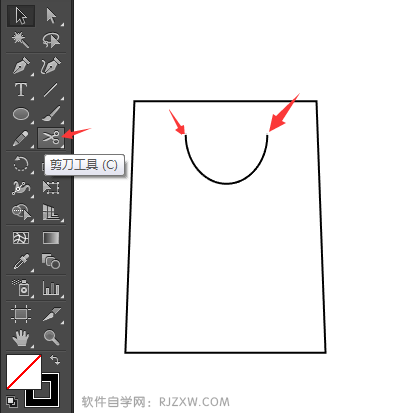Click the U-shaped handle curve on canvas
This screenshot has width=397, height=413.
tap(227, 183)
